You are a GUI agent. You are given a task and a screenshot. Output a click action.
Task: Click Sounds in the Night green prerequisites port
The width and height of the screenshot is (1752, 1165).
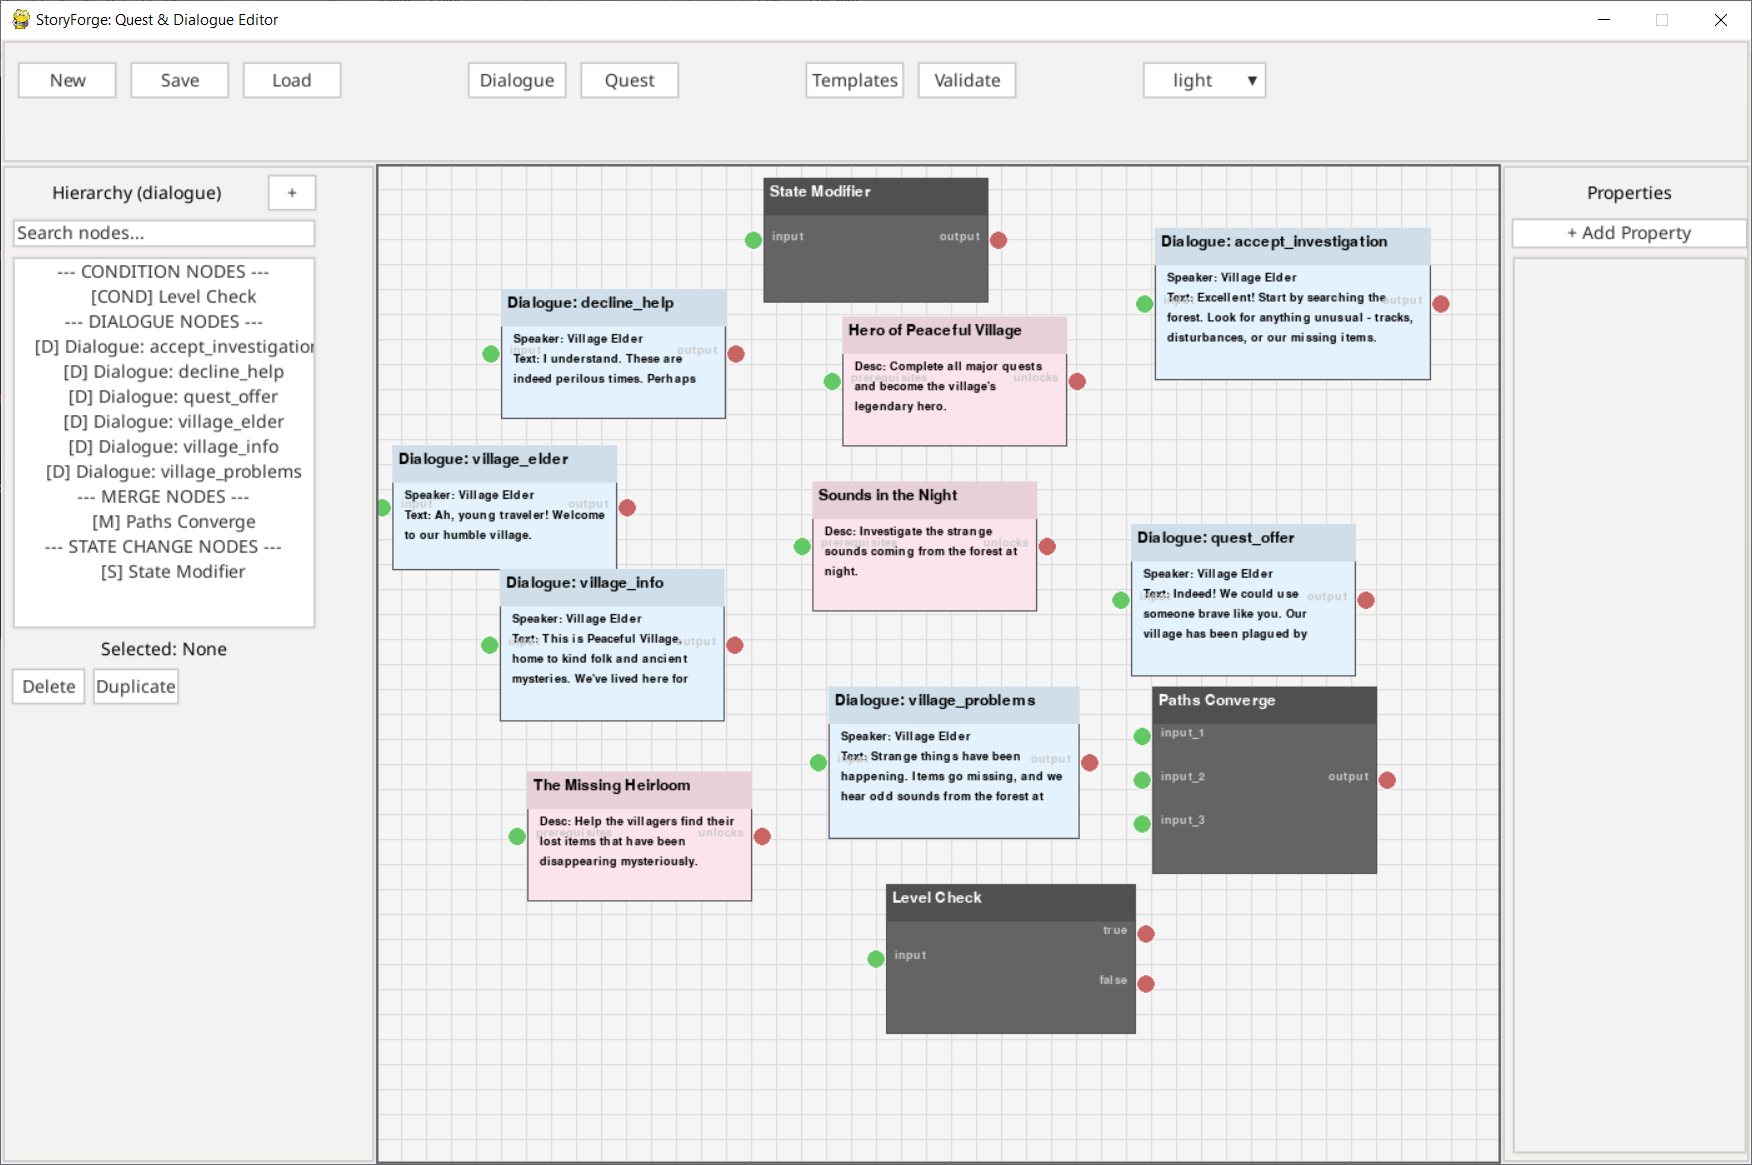(802, 546)
